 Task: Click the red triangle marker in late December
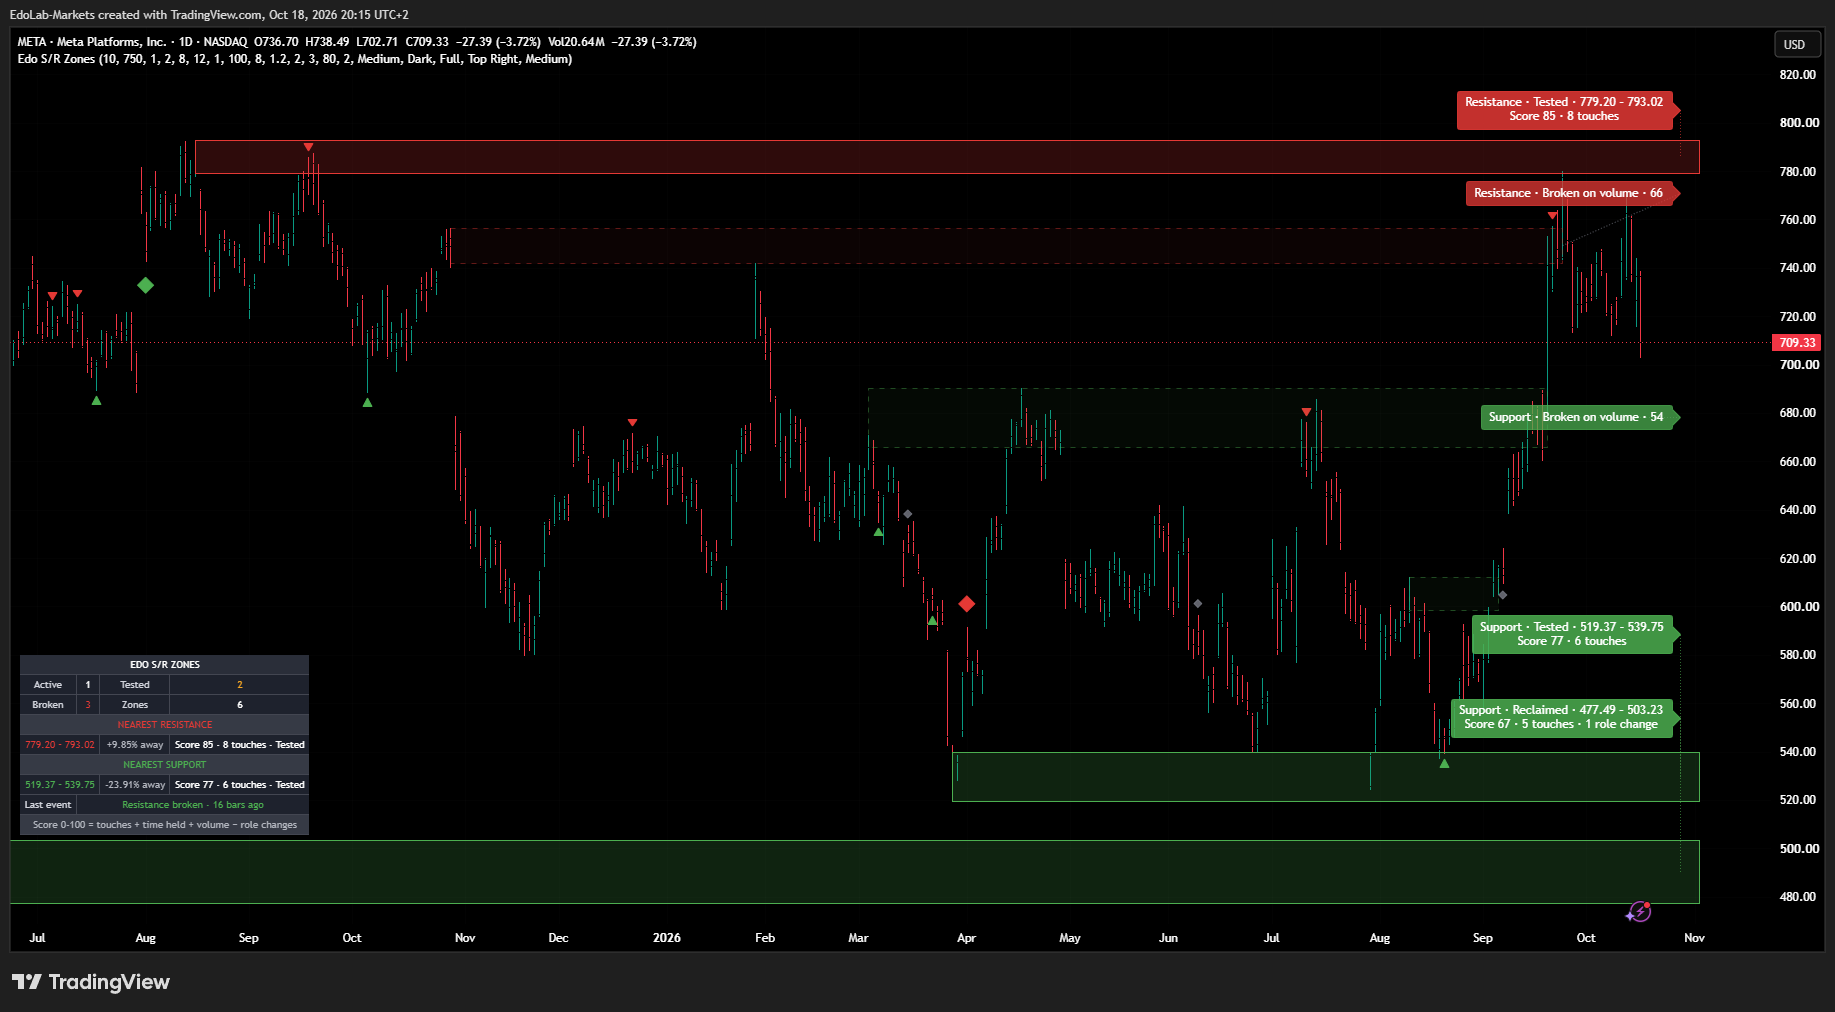(632, 423)
